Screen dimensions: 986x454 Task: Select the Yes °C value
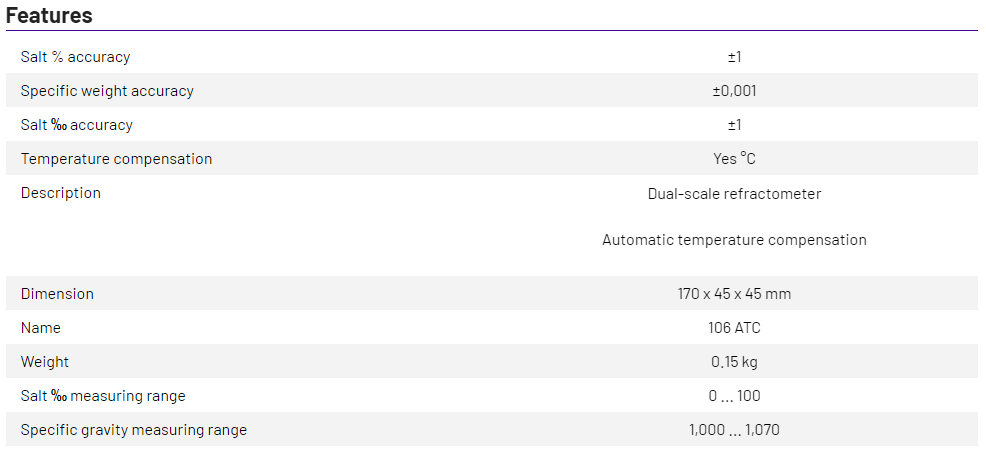tap(734, 159)
